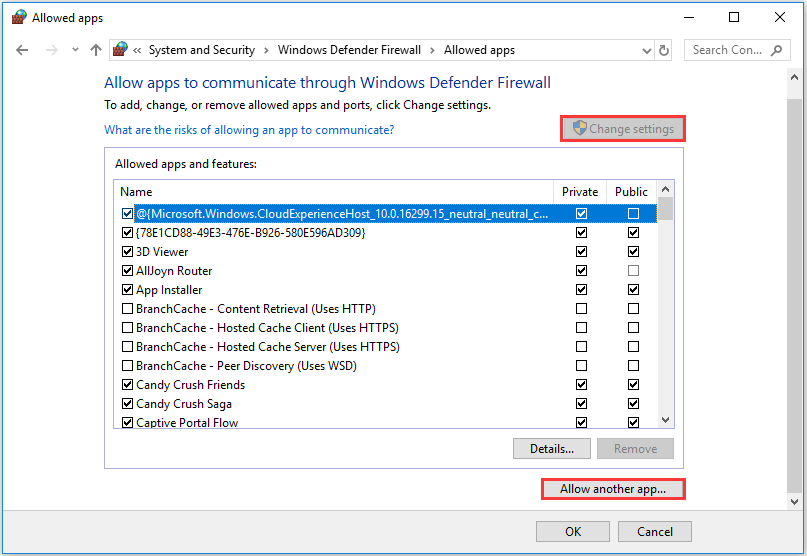807x556 pixels.
Task: Toggle Private checkbox for CloudExperienceHost
Action: pyautogui.click(x=582, y=214)
